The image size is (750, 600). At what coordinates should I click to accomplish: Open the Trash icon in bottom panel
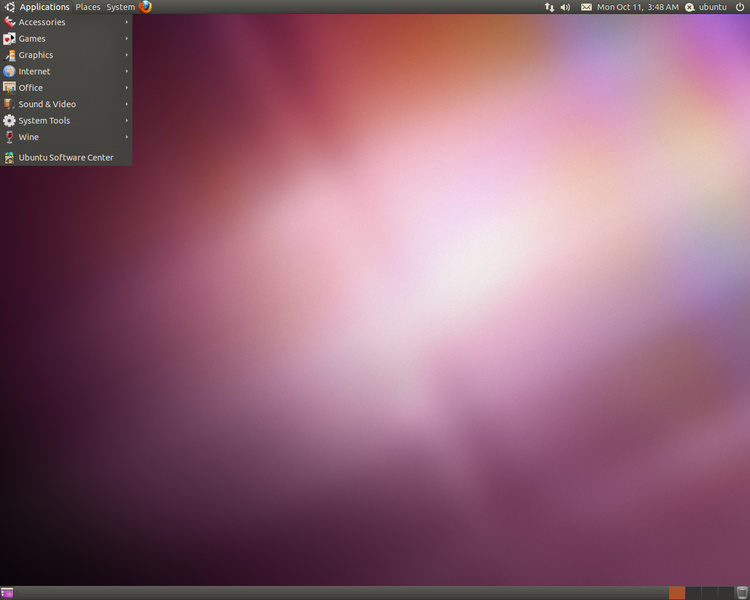coord(742,592)
